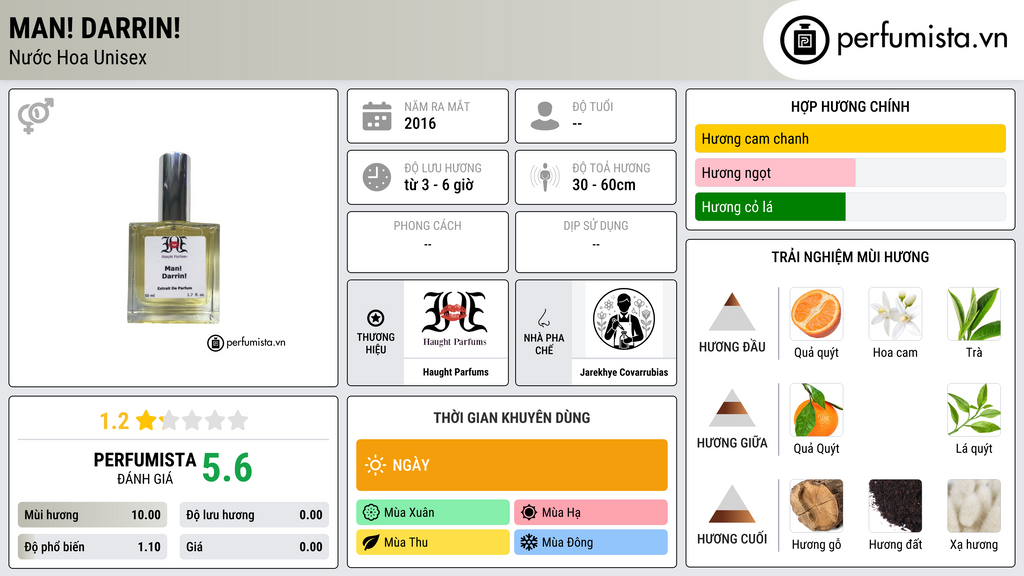Select the Quả quýt top note image
Image resolution: width=1024 pixels, height=576 pixels.
click(816, 313)
